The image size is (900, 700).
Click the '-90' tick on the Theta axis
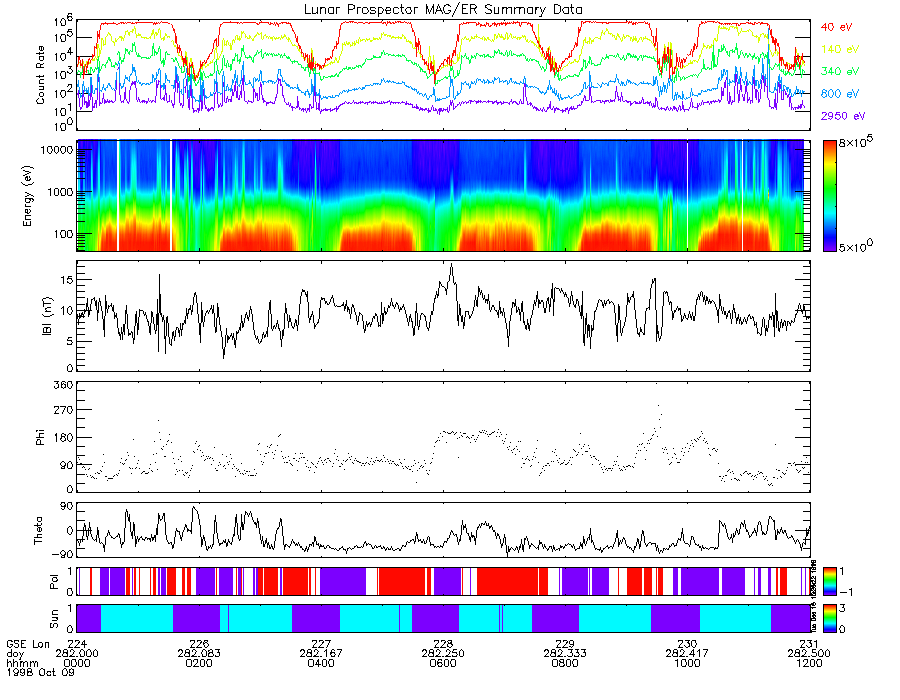61,554
